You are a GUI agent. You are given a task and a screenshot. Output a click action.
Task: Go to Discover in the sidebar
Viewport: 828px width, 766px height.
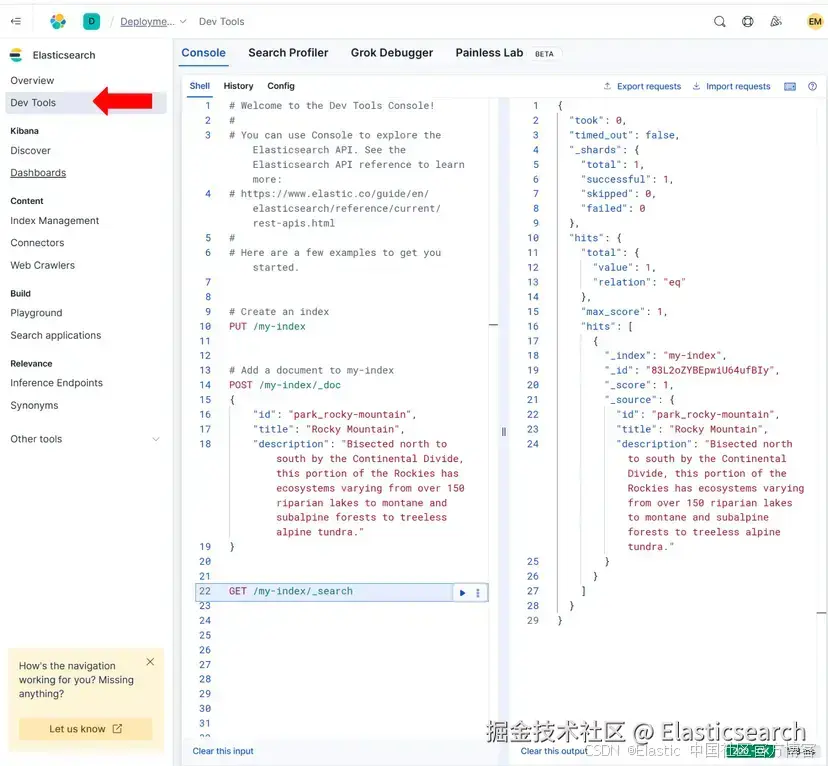pyautogui.click(x=31, y=151)
